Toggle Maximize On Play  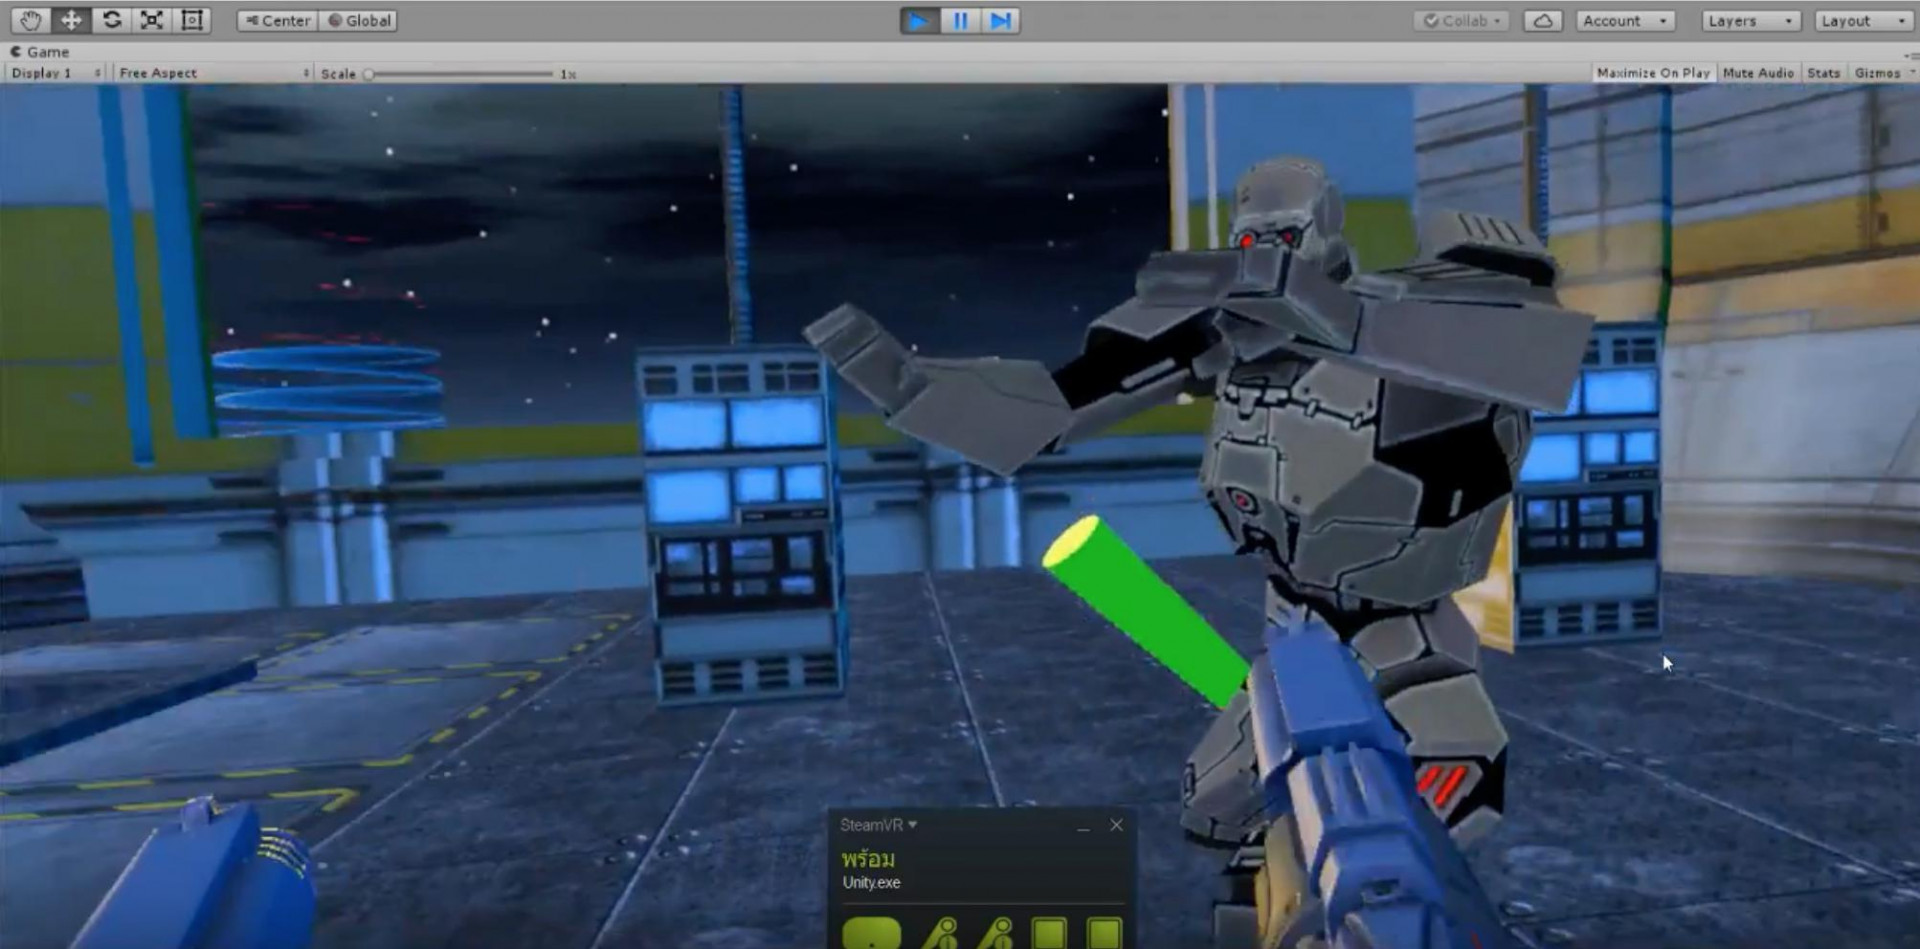1653,73
